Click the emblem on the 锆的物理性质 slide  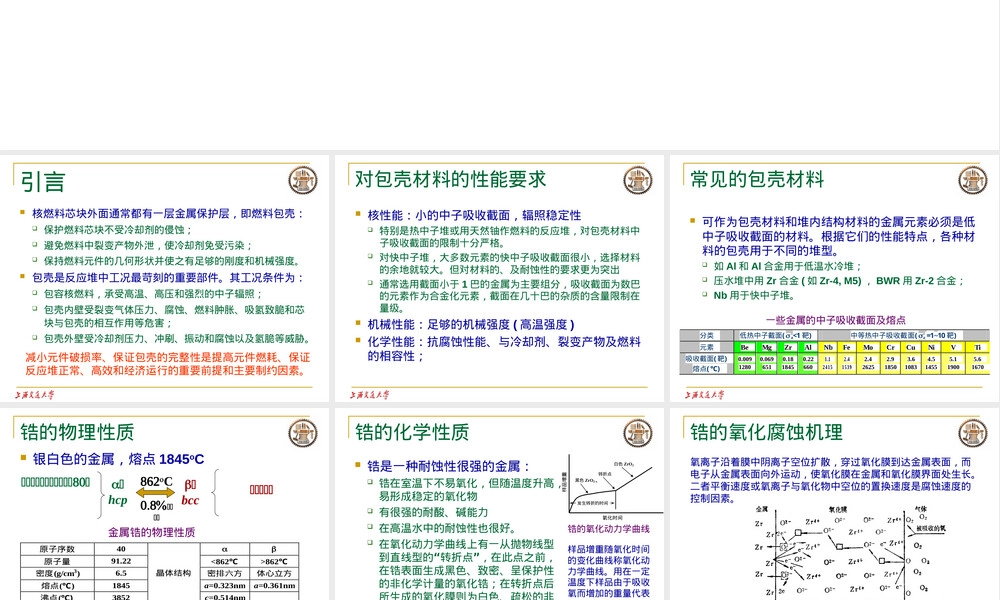(x=302, y=433)
